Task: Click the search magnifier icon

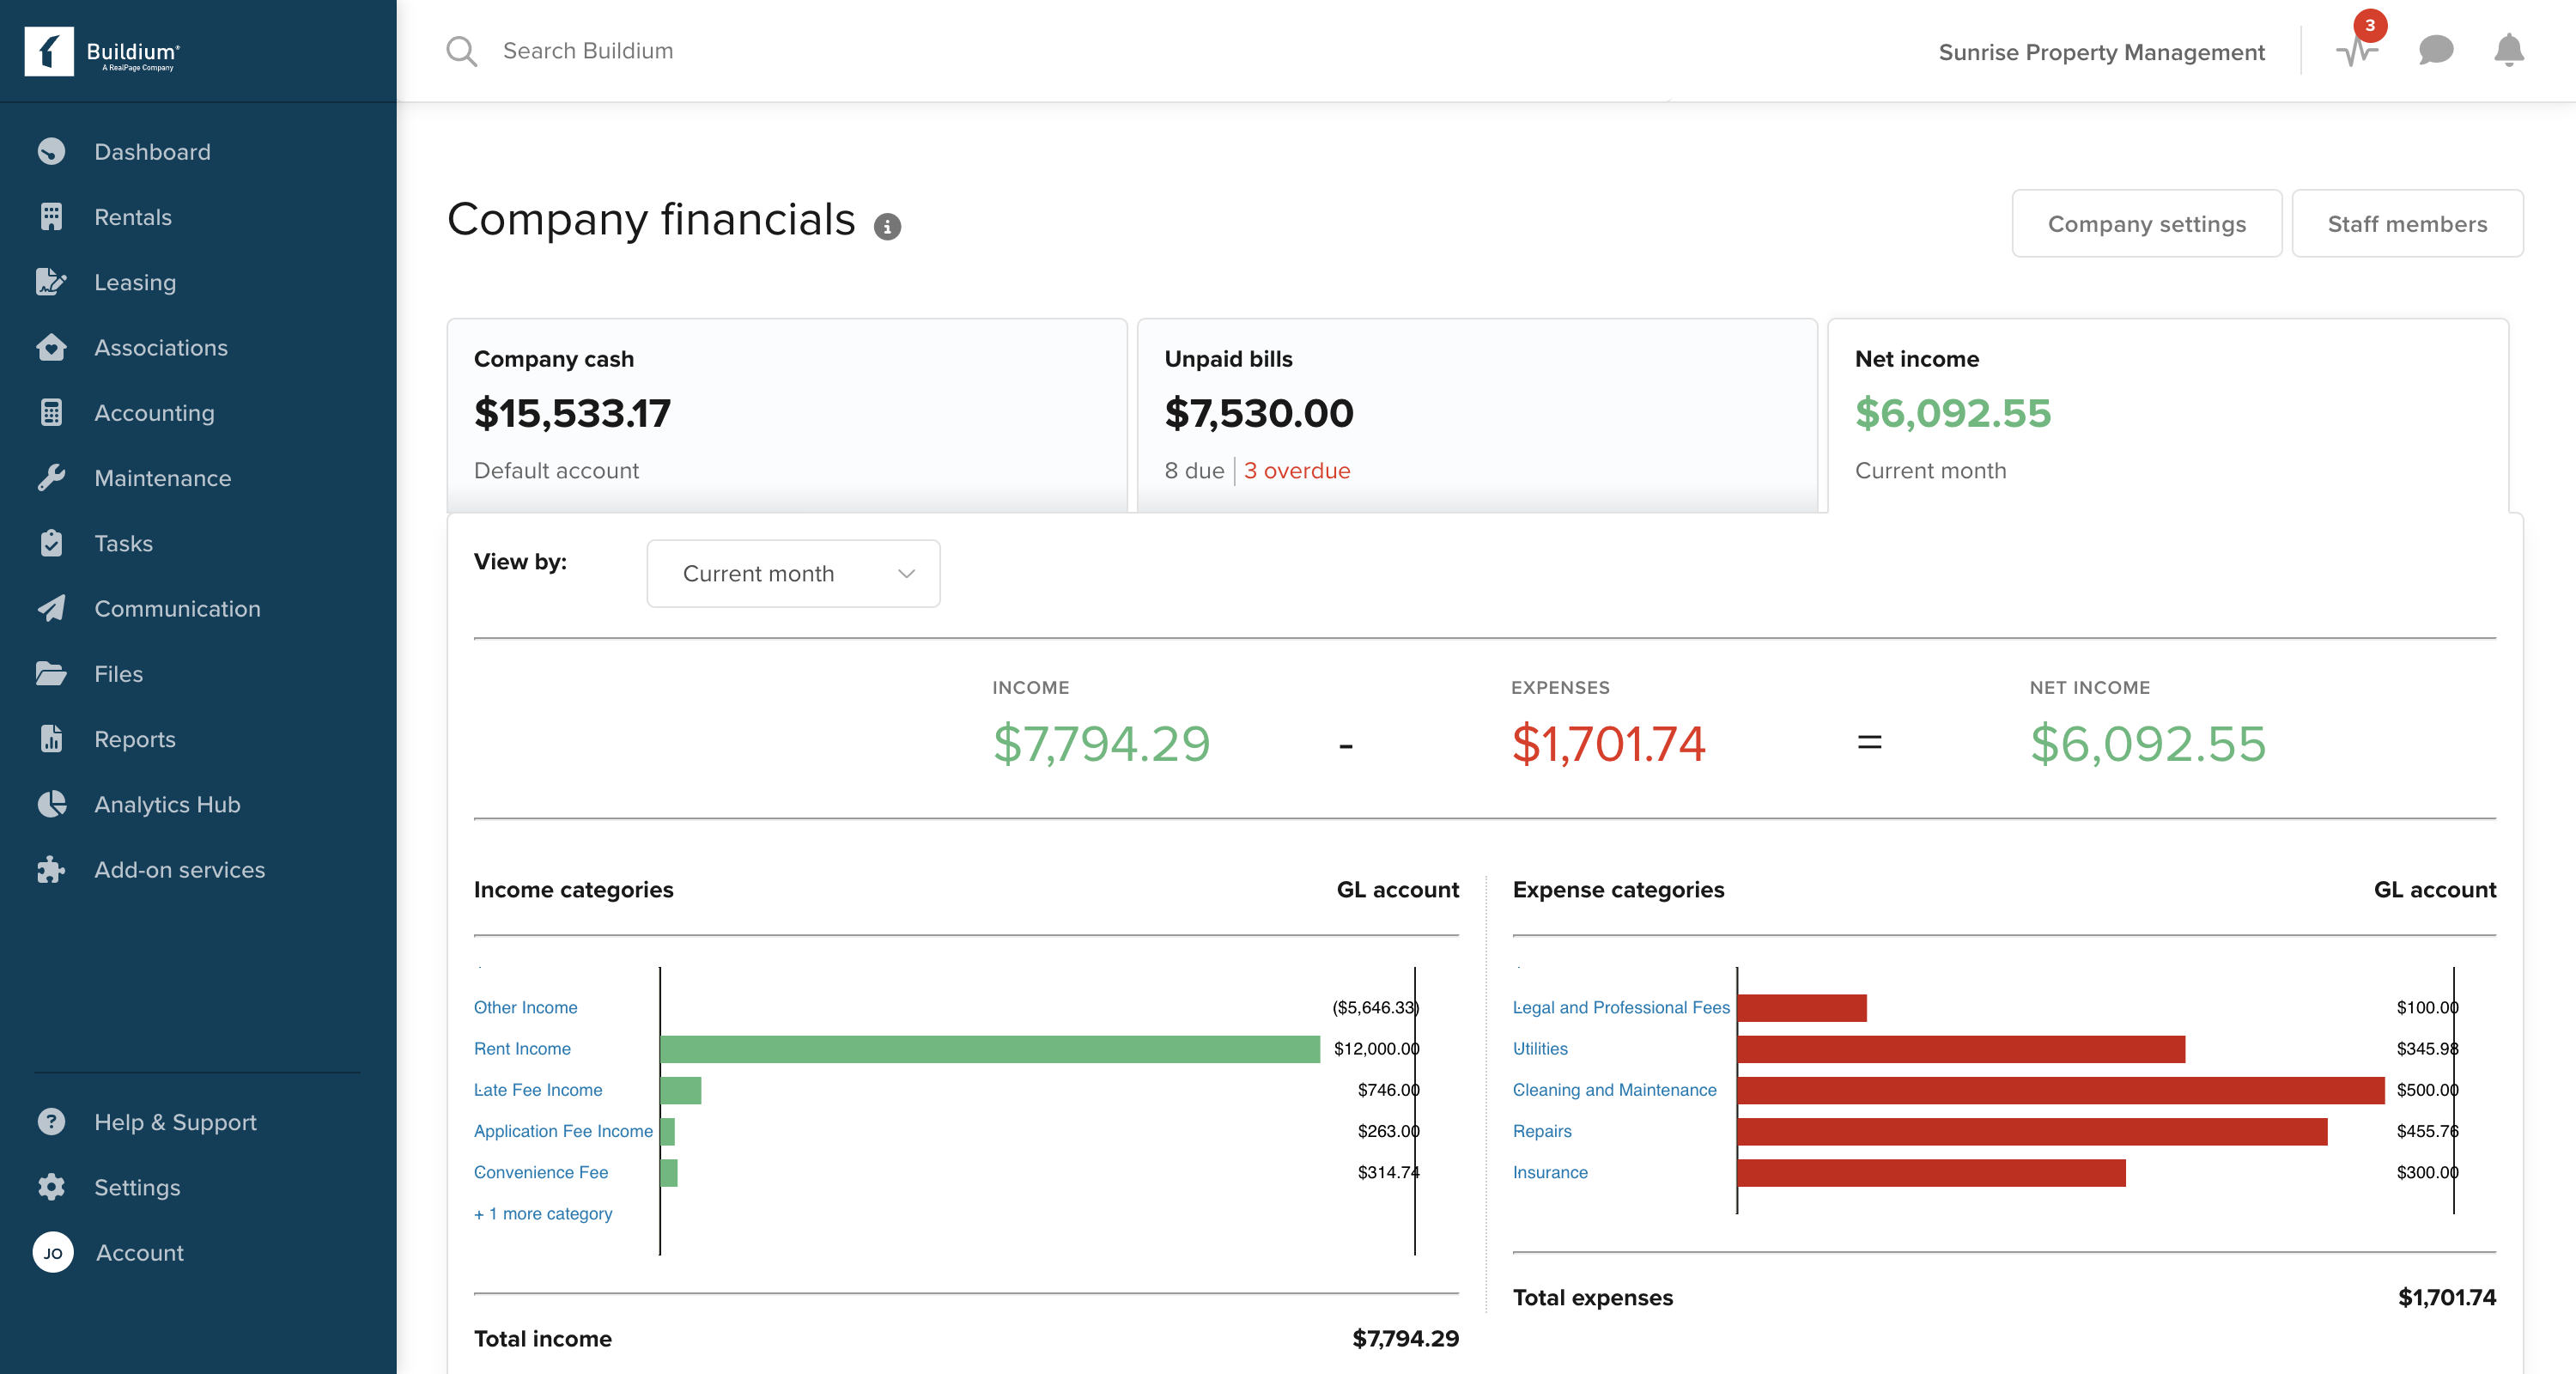Action: [461, 51]
